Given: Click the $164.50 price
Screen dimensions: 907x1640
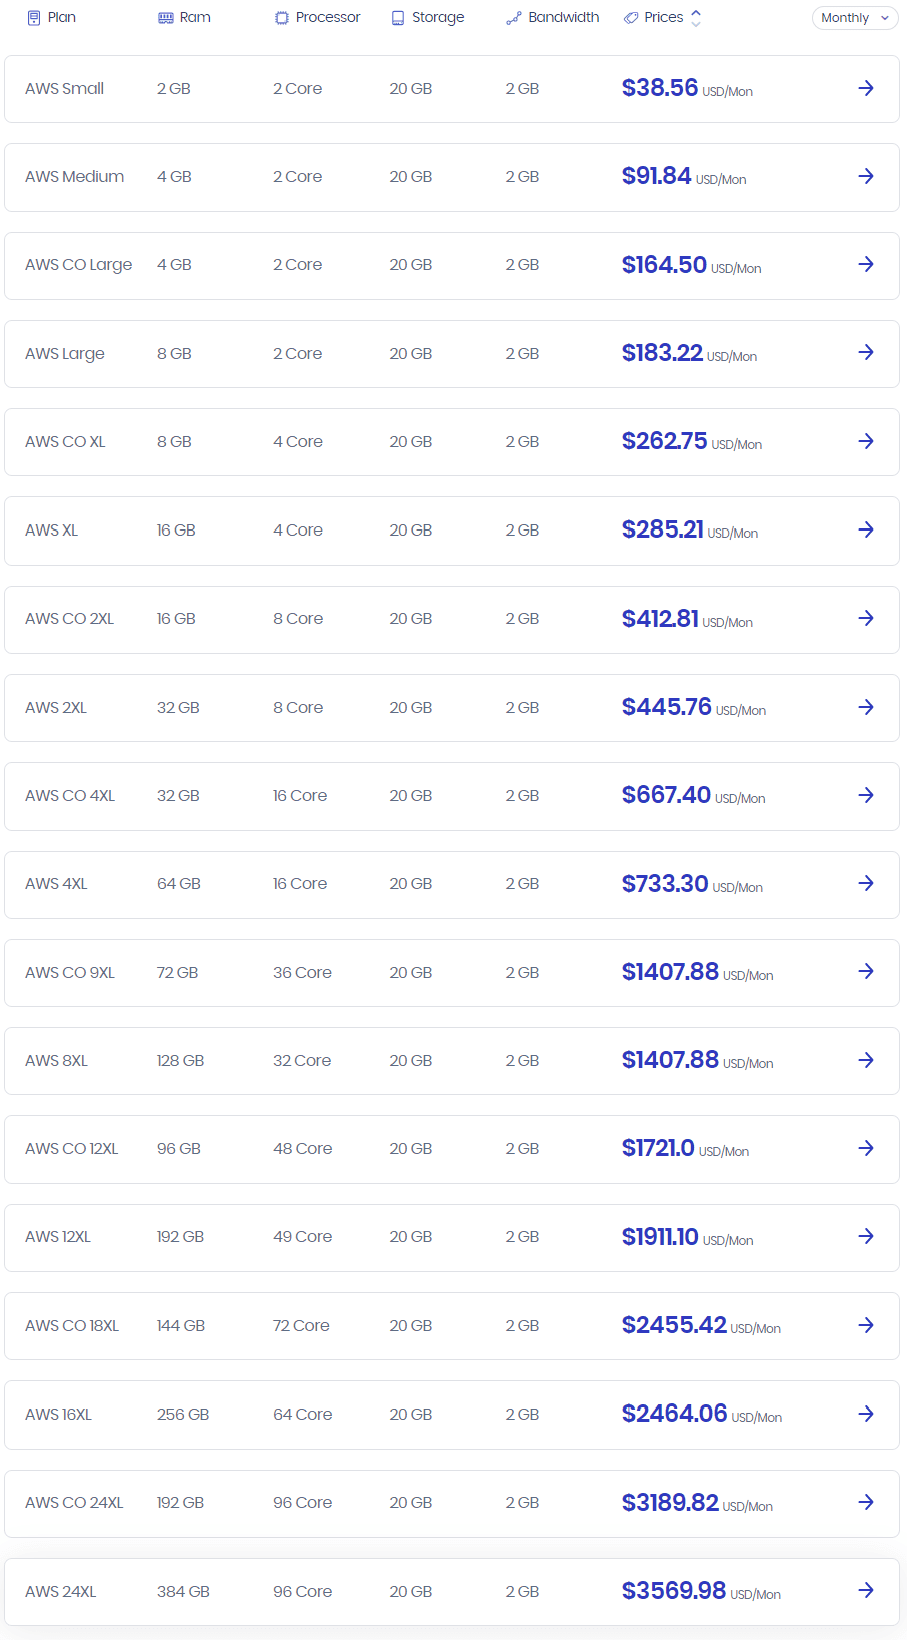Looking at the screenshot, I should click(x=664, y=265).
